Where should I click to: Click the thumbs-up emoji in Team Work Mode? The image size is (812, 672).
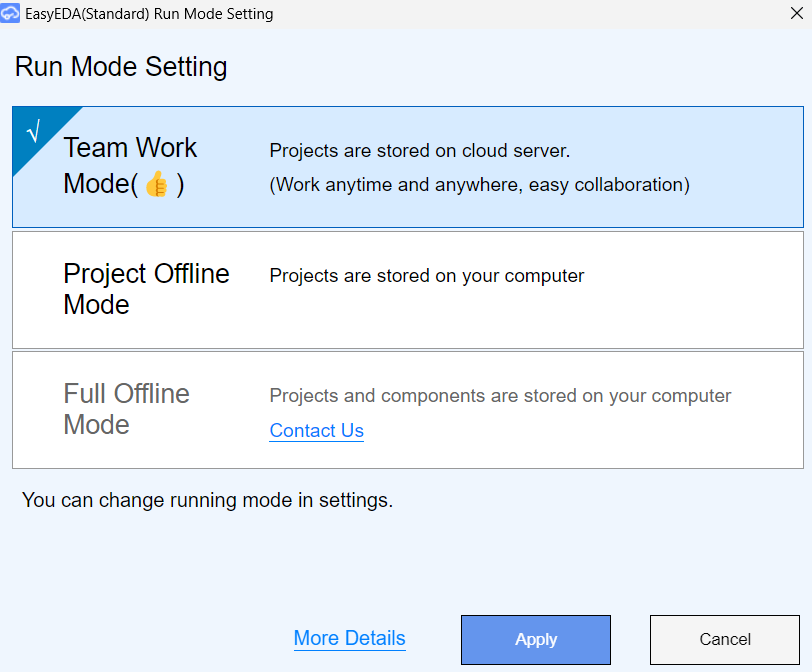157,185
